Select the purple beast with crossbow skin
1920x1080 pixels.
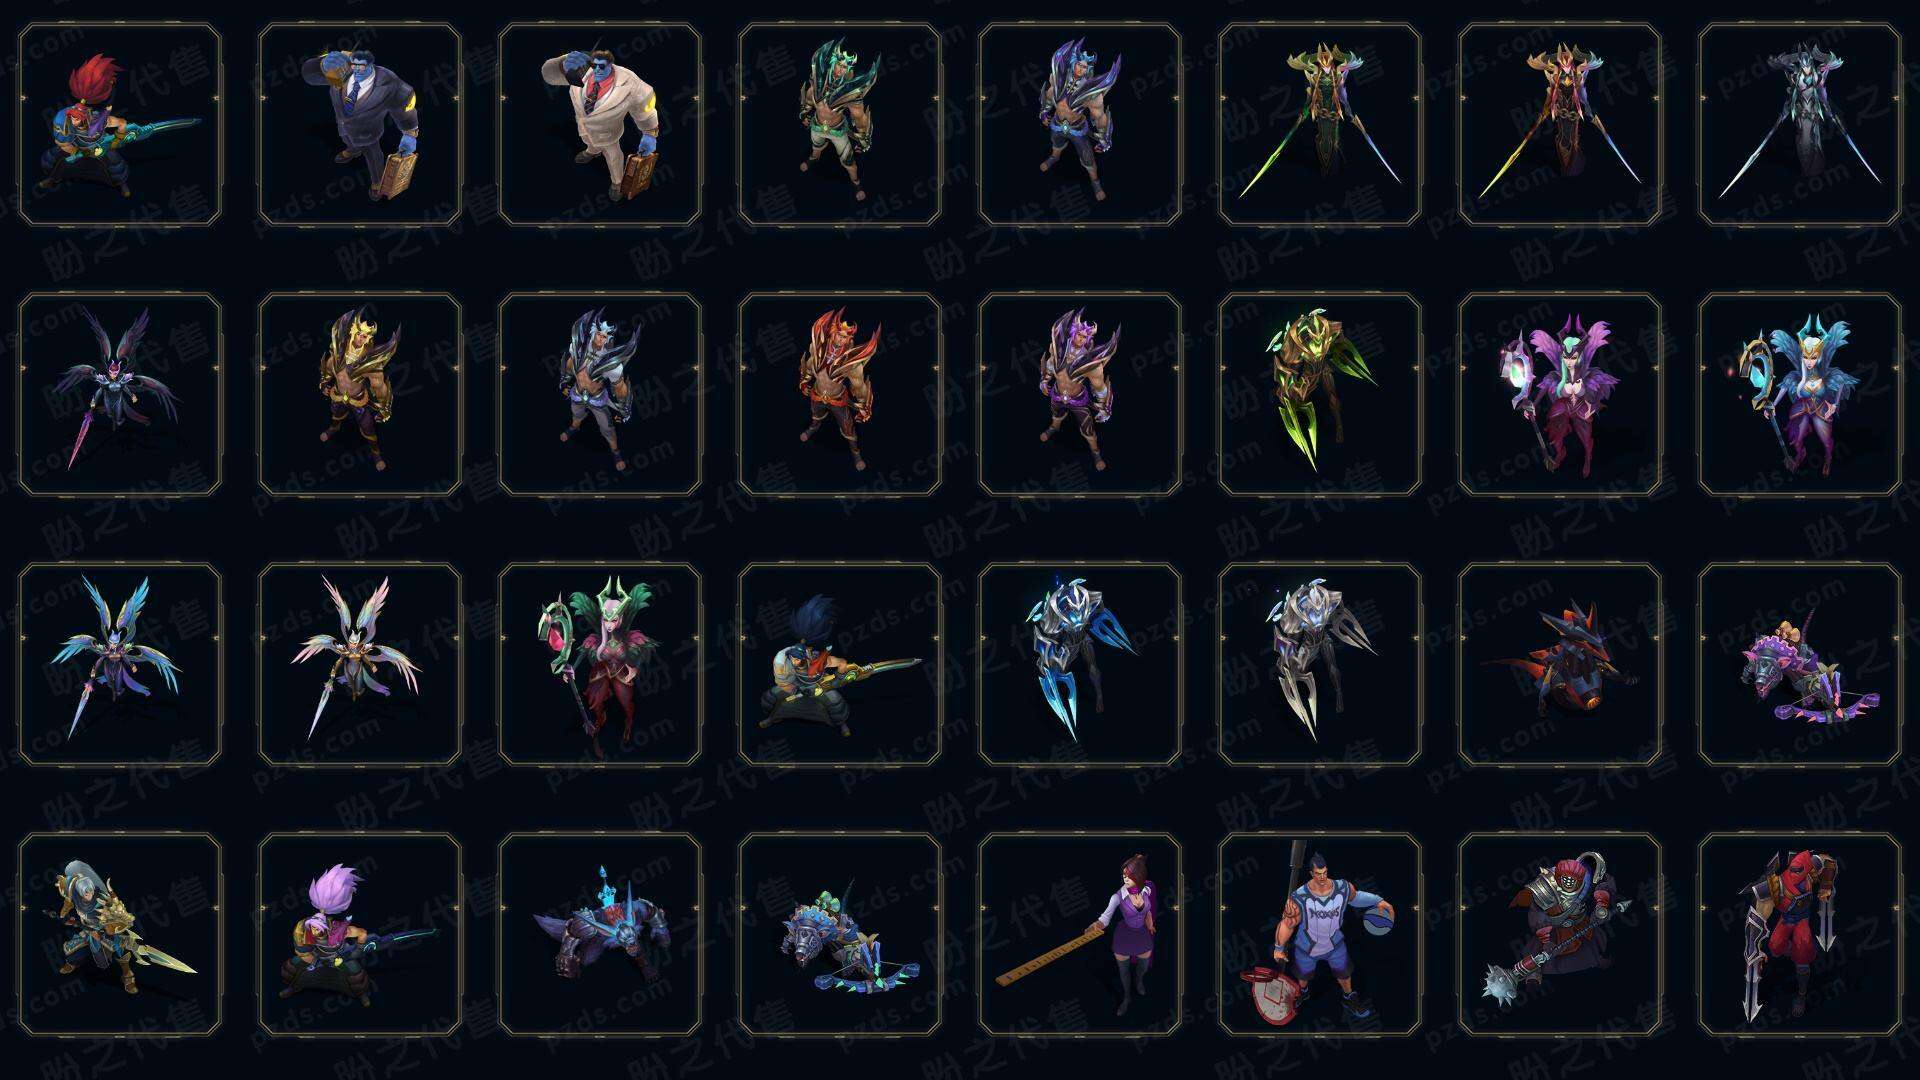point(1800,664)
